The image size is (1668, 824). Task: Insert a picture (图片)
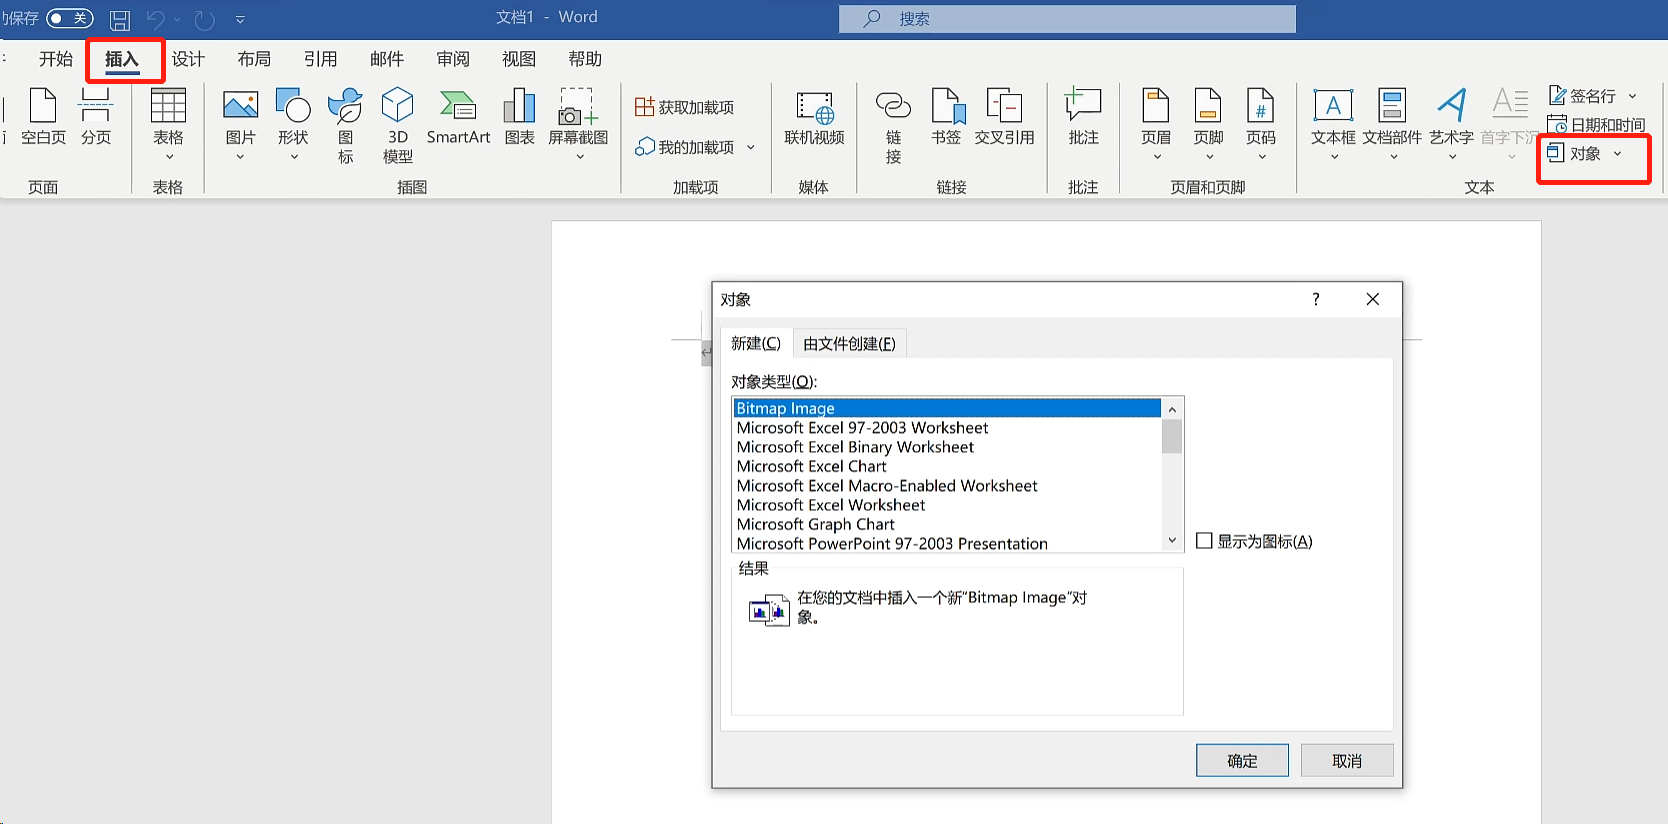(x=240, y=125)
